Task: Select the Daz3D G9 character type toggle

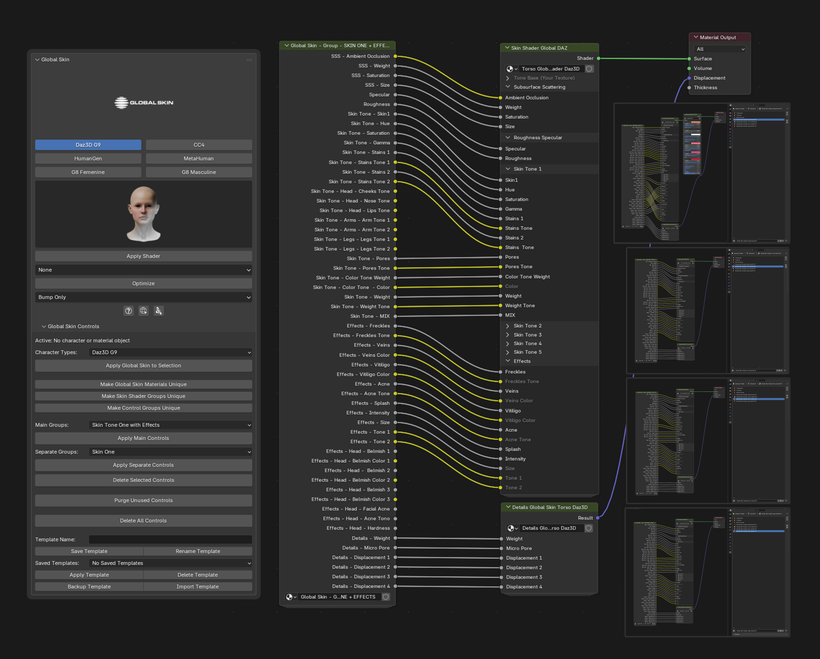Action: [88, 145]
